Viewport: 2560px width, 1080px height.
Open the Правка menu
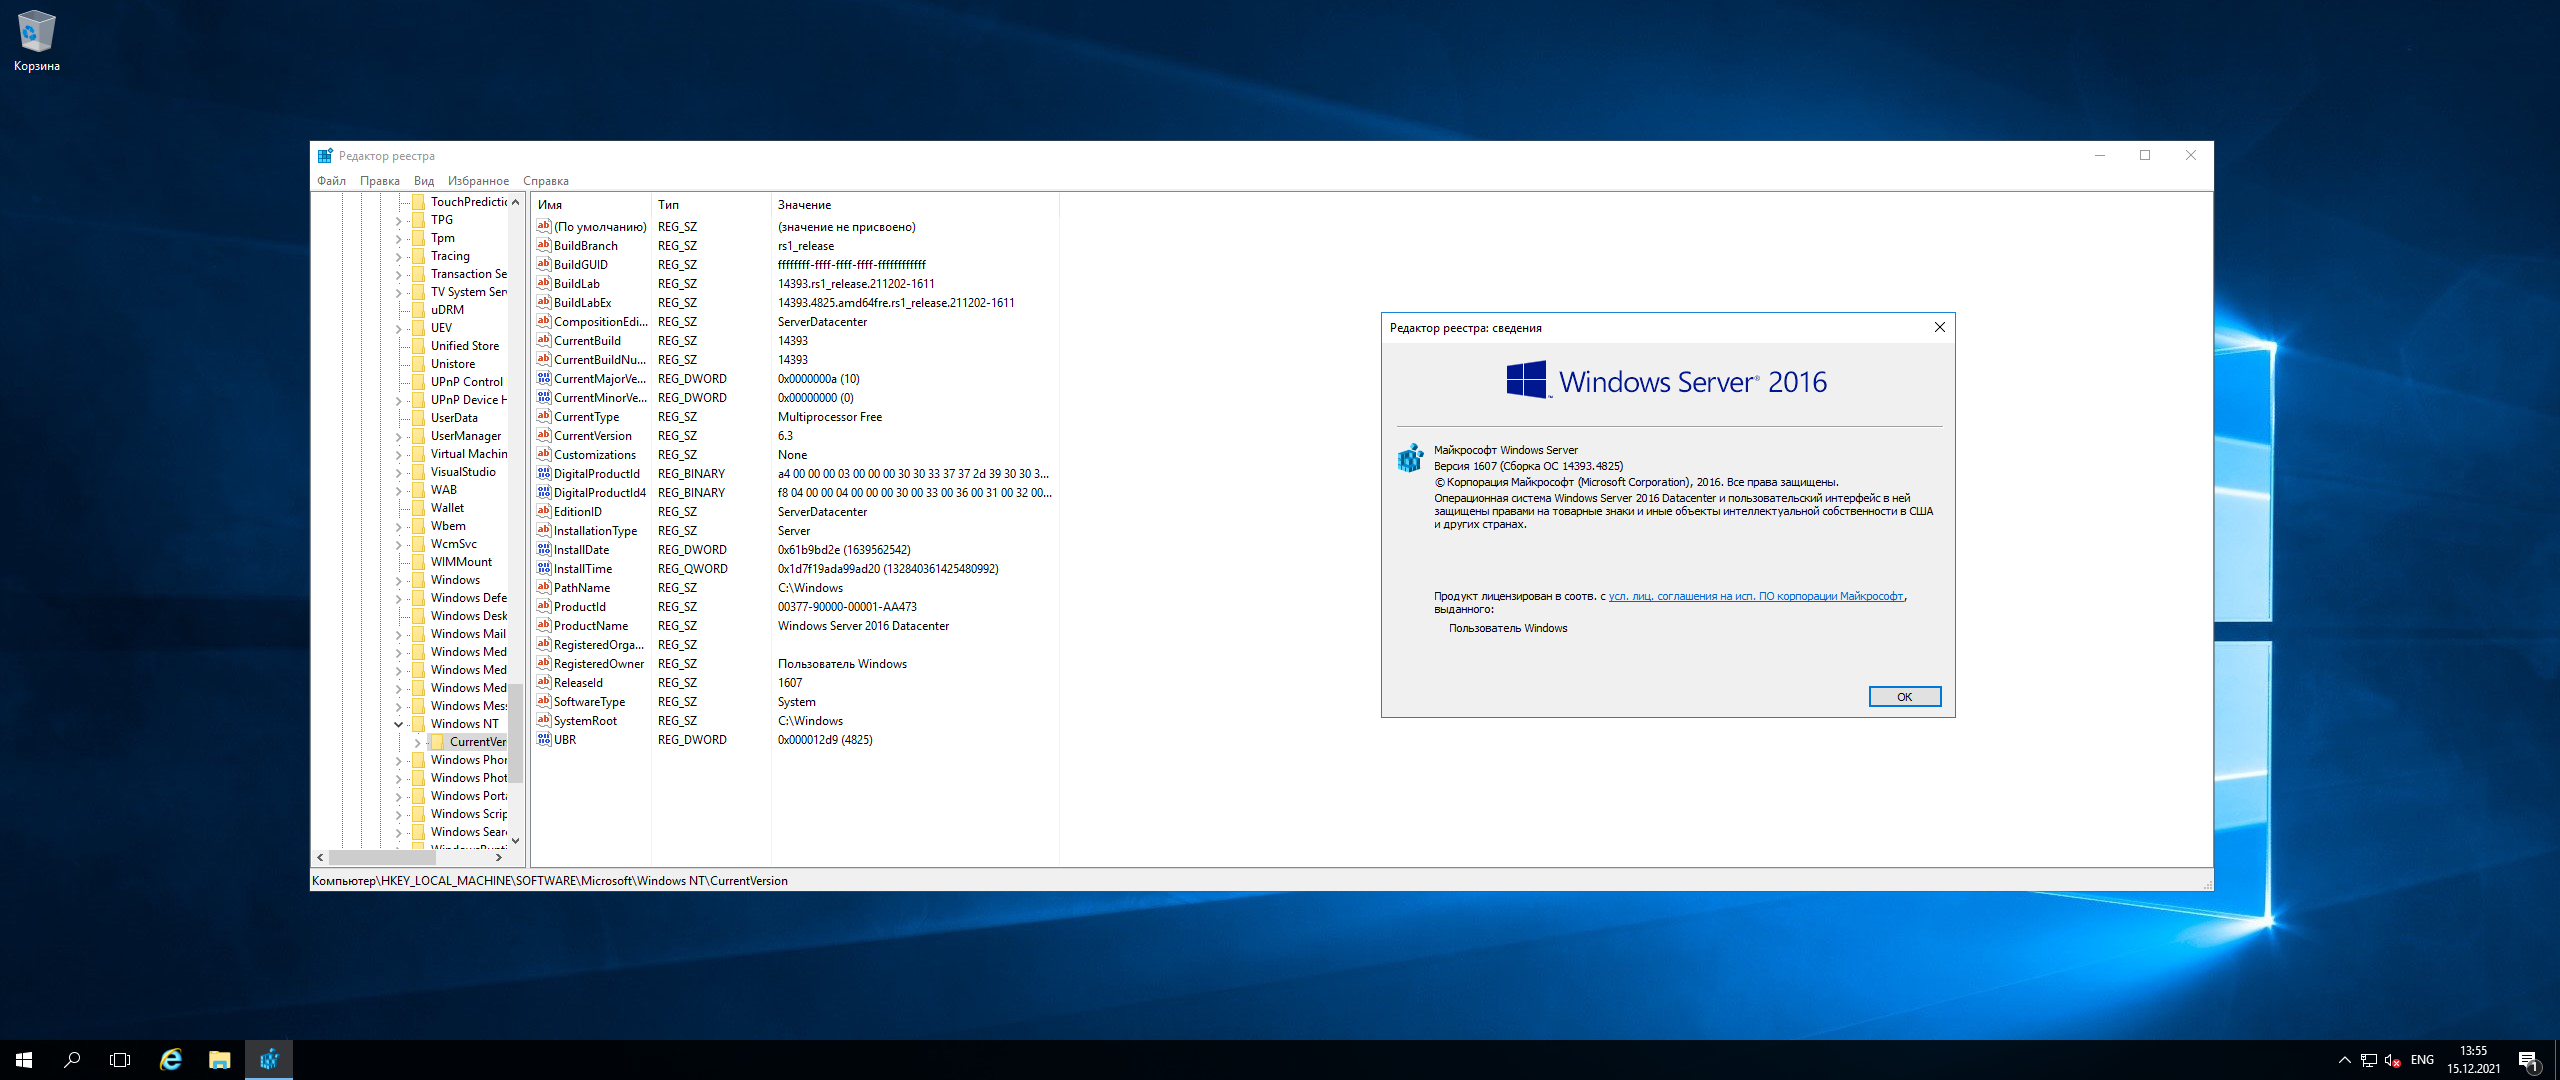pos(379,181)
